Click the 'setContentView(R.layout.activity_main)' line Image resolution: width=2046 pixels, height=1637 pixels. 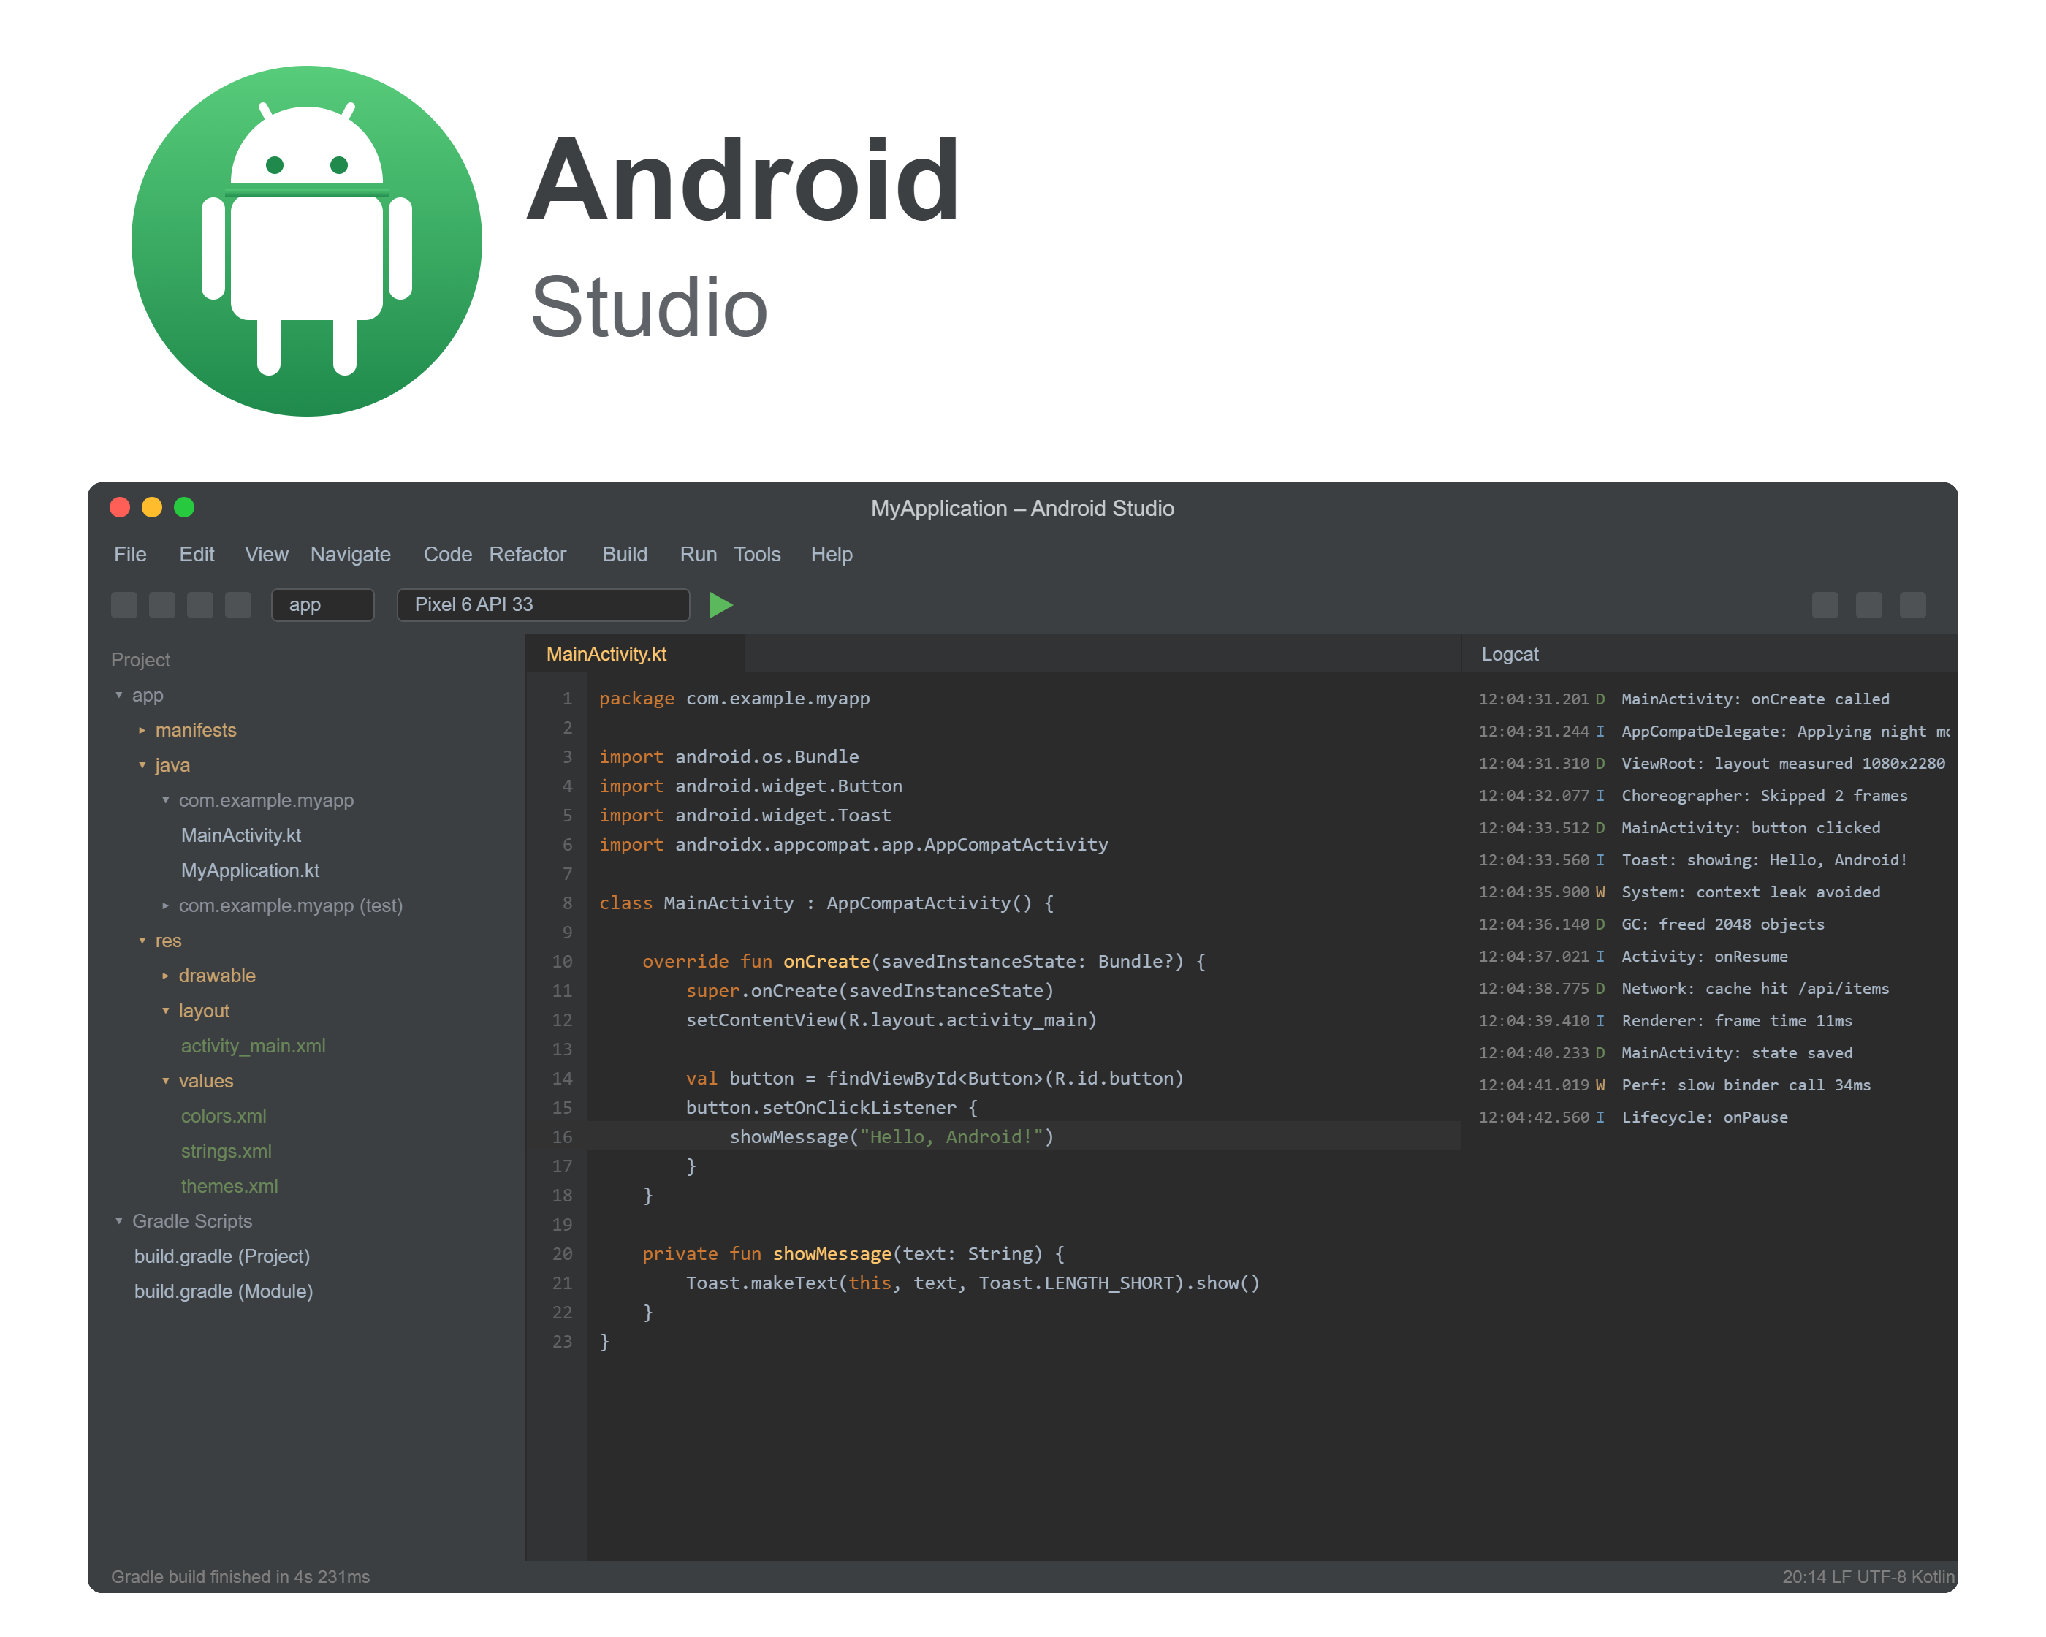click(891, 1020)
